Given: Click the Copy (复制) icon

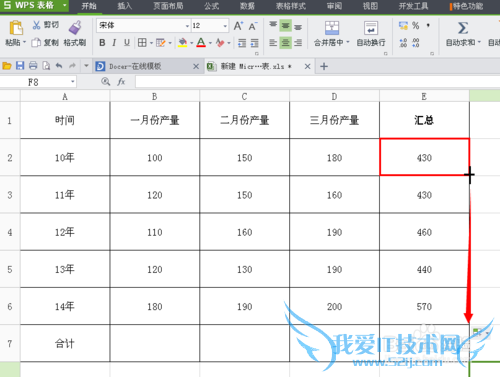Looking at the screenshot, I should (36, 43).
